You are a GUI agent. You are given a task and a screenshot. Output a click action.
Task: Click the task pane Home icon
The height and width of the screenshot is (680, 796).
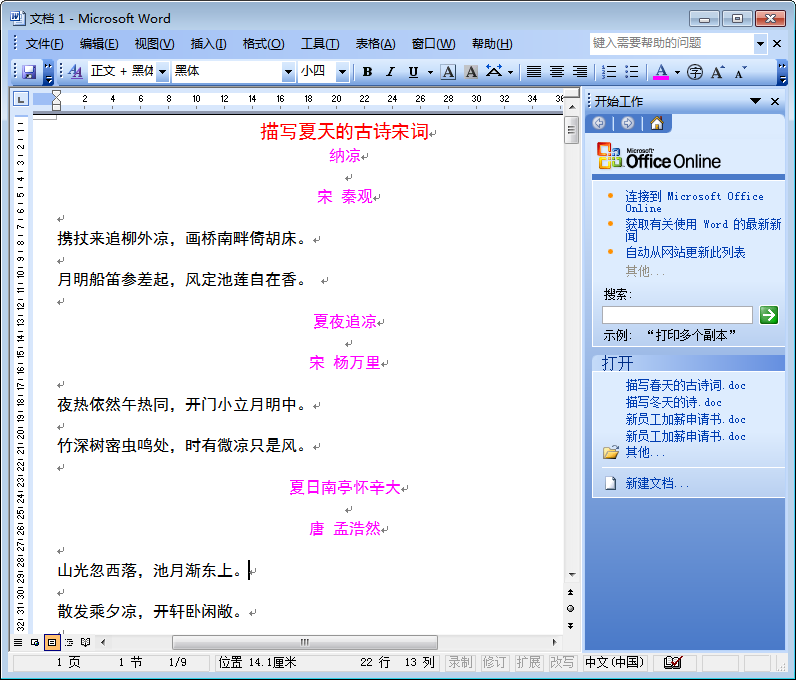(x=656, y=123)
